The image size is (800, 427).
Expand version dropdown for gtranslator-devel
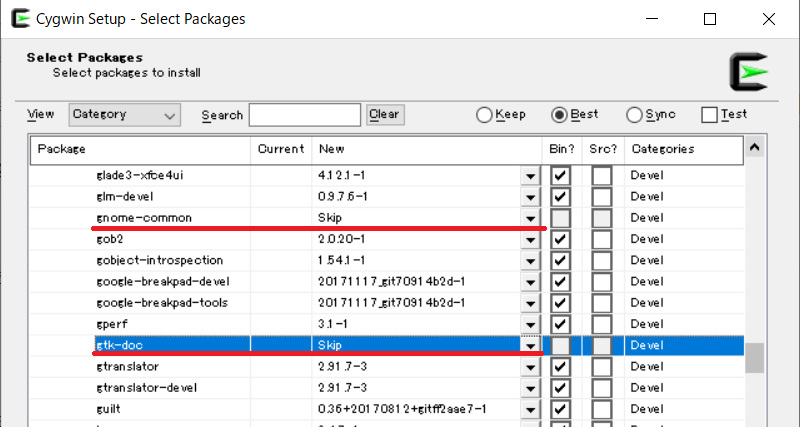[531, 388]
